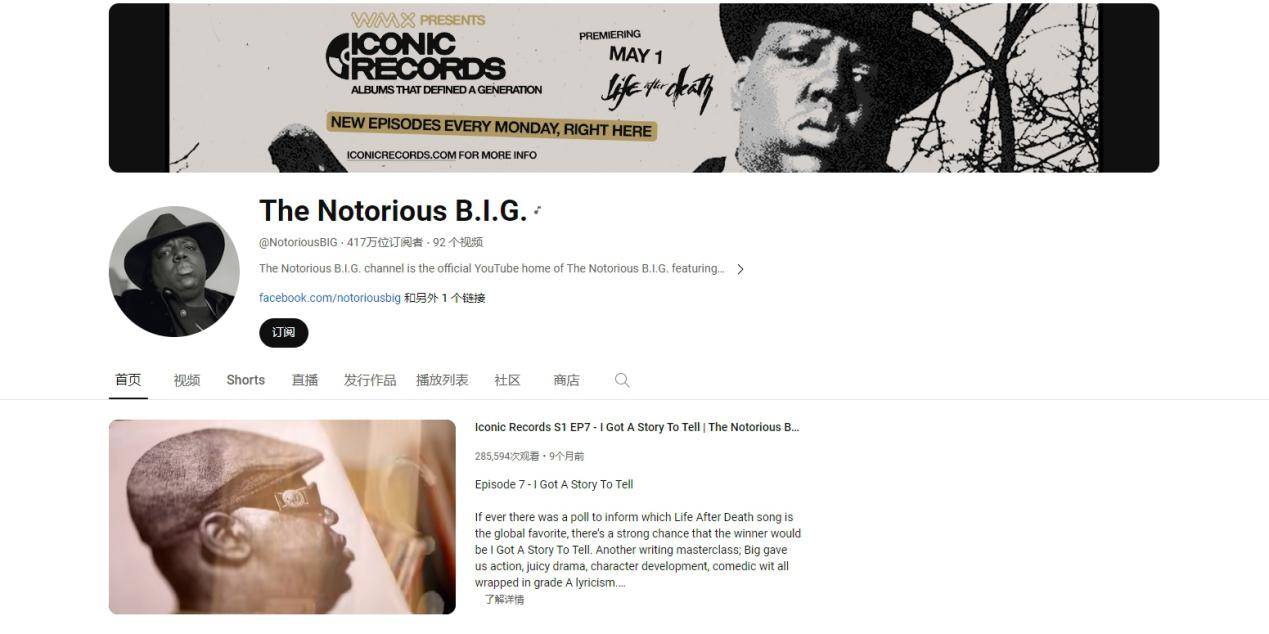Click the search icon in channel tabs
Image resolution: width=1269 pixels, height=634 pixels.
[622, 380]
